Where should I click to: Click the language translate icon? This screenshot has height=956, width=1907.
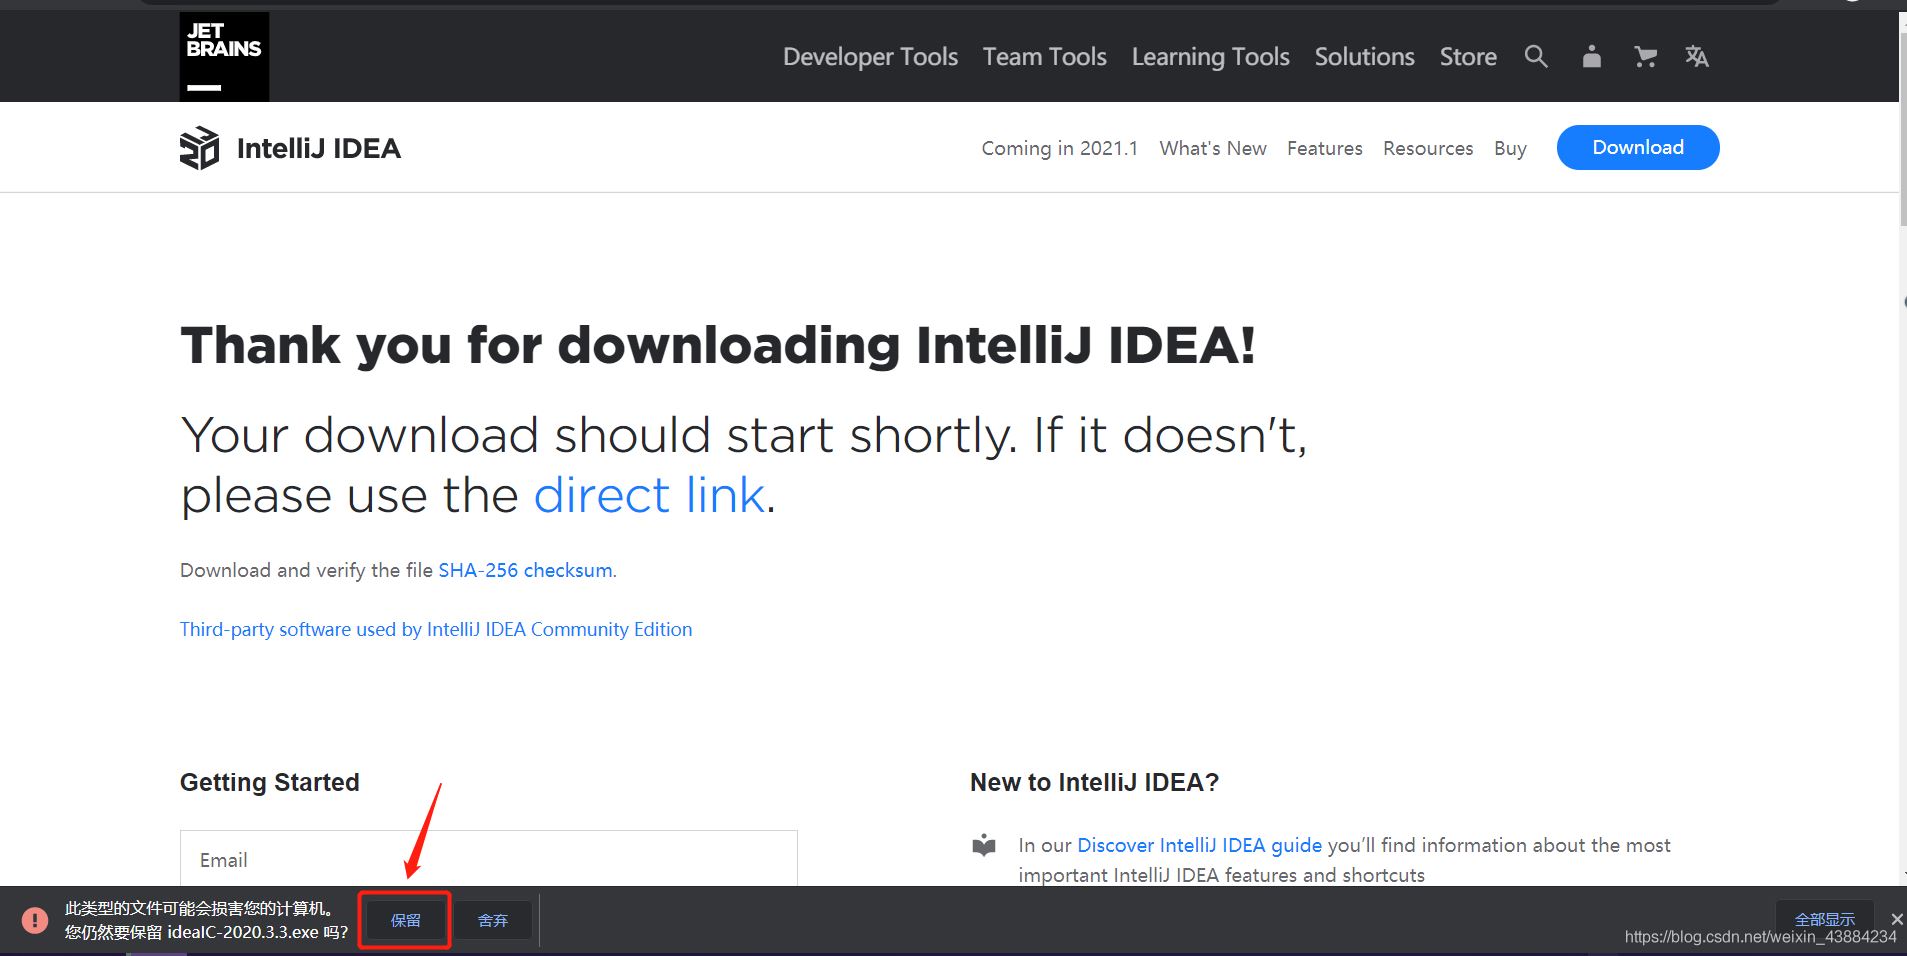click(1697, 57)
